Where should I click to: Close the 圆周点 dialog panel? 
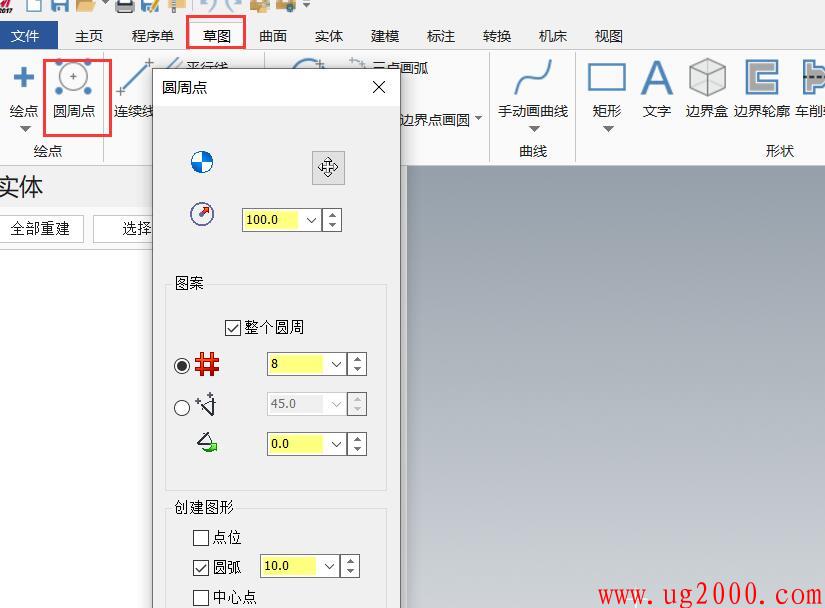(x=378, y=88)
